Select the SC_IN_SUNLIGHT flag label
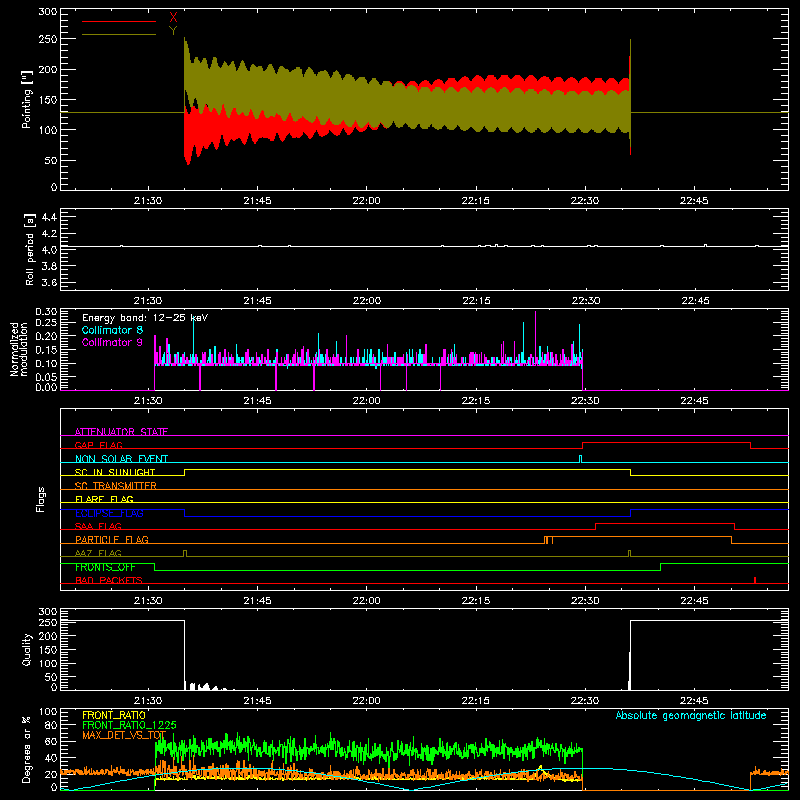This screenshot has width=800, height=800. 115,472
